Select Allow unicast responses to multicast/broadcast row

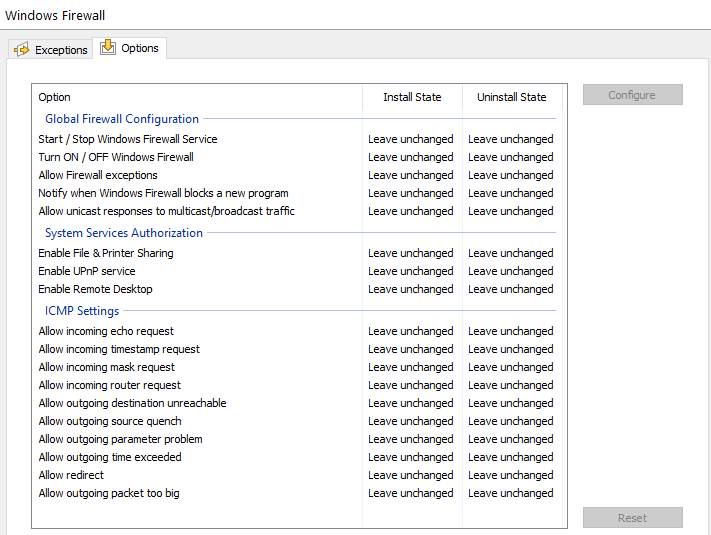[297, 211]
